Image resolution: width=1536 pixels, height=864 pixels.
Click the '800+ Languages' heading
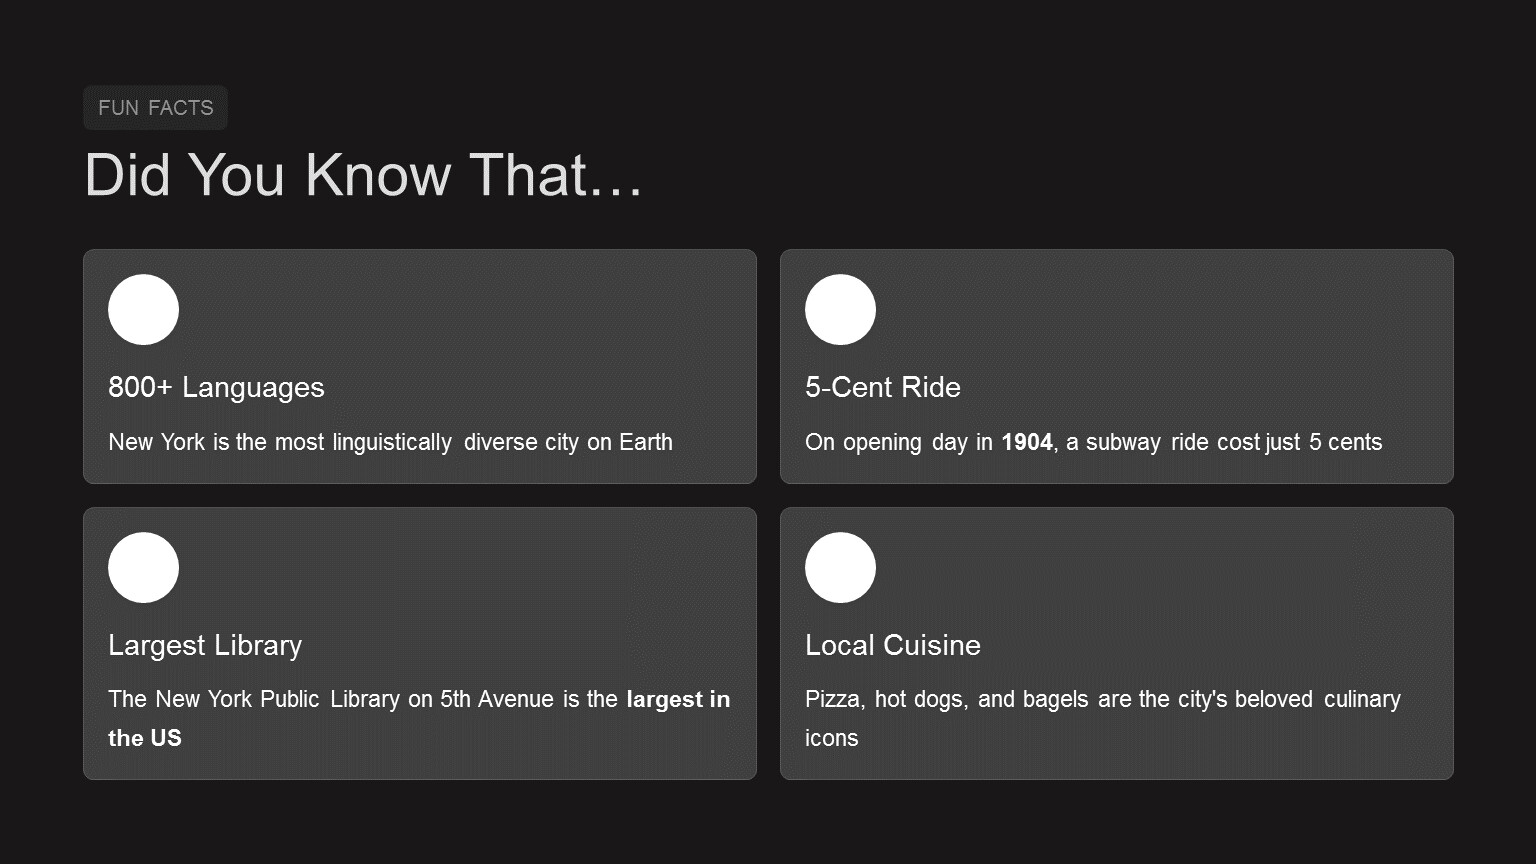(216, 388)
